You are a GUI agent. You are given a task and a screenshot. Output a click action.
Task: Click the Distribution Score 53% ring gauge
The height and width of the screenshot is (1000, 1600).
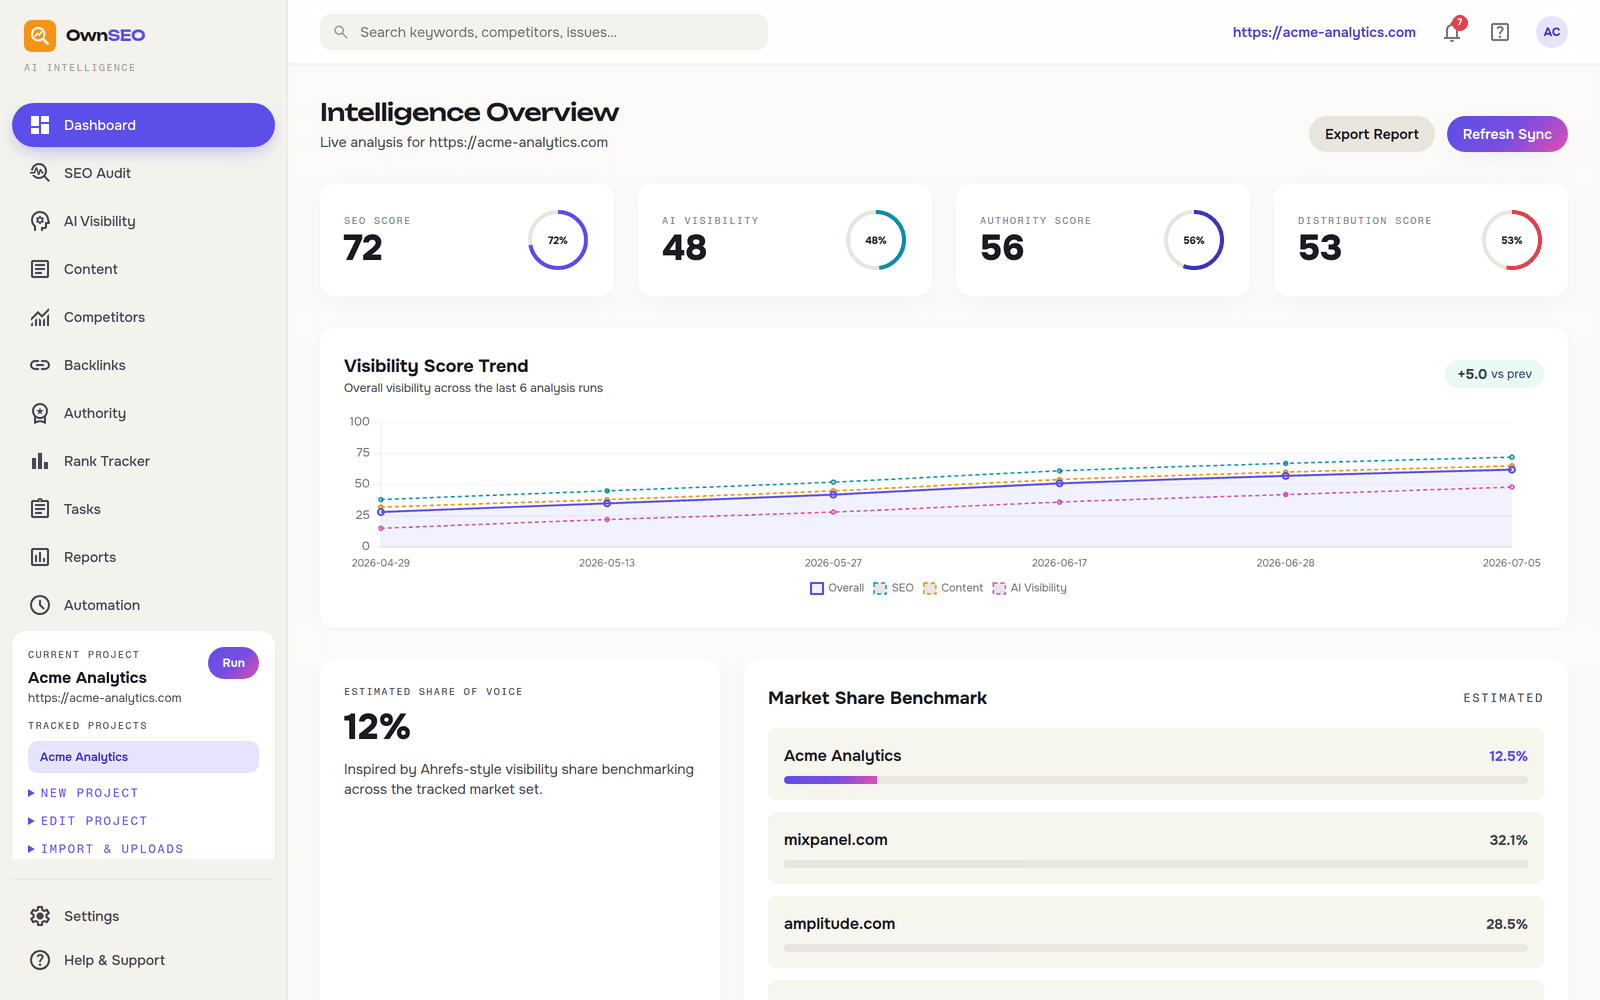tap(1512, 240)
